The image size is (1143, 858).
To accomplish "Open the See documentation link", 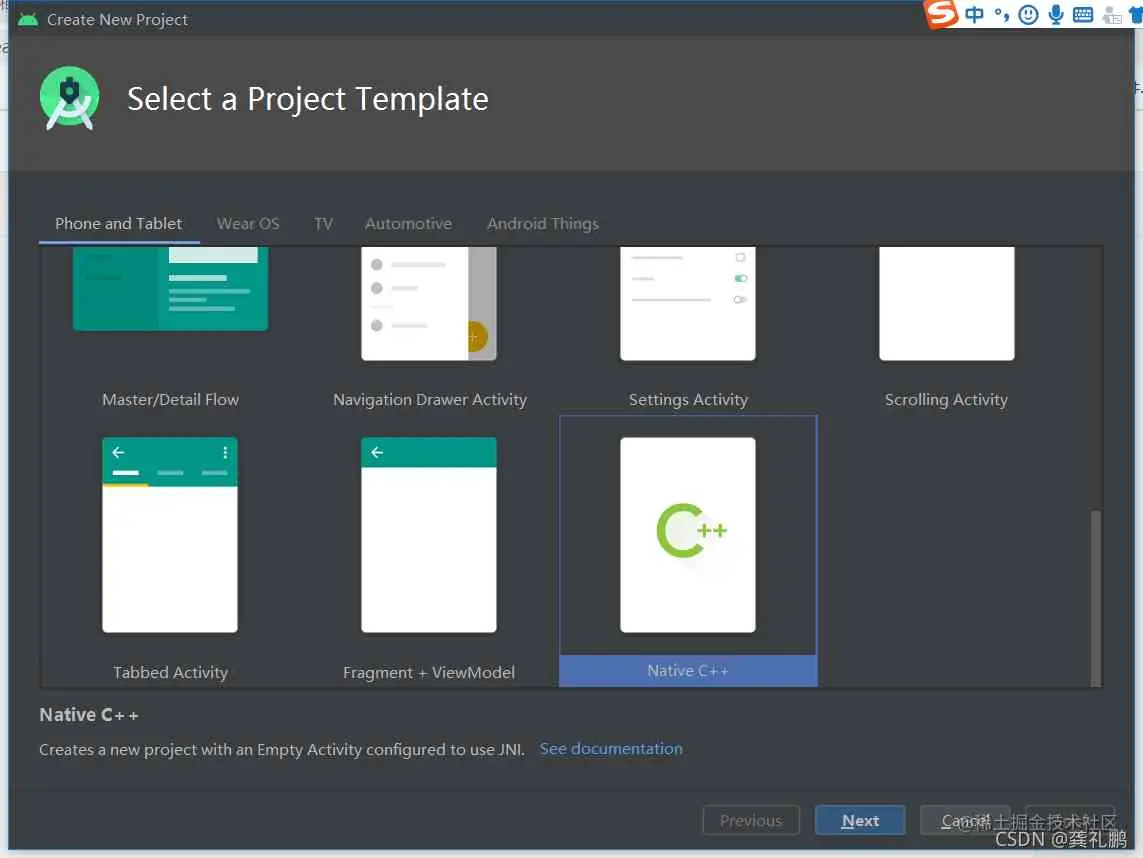I will point(611,749).
